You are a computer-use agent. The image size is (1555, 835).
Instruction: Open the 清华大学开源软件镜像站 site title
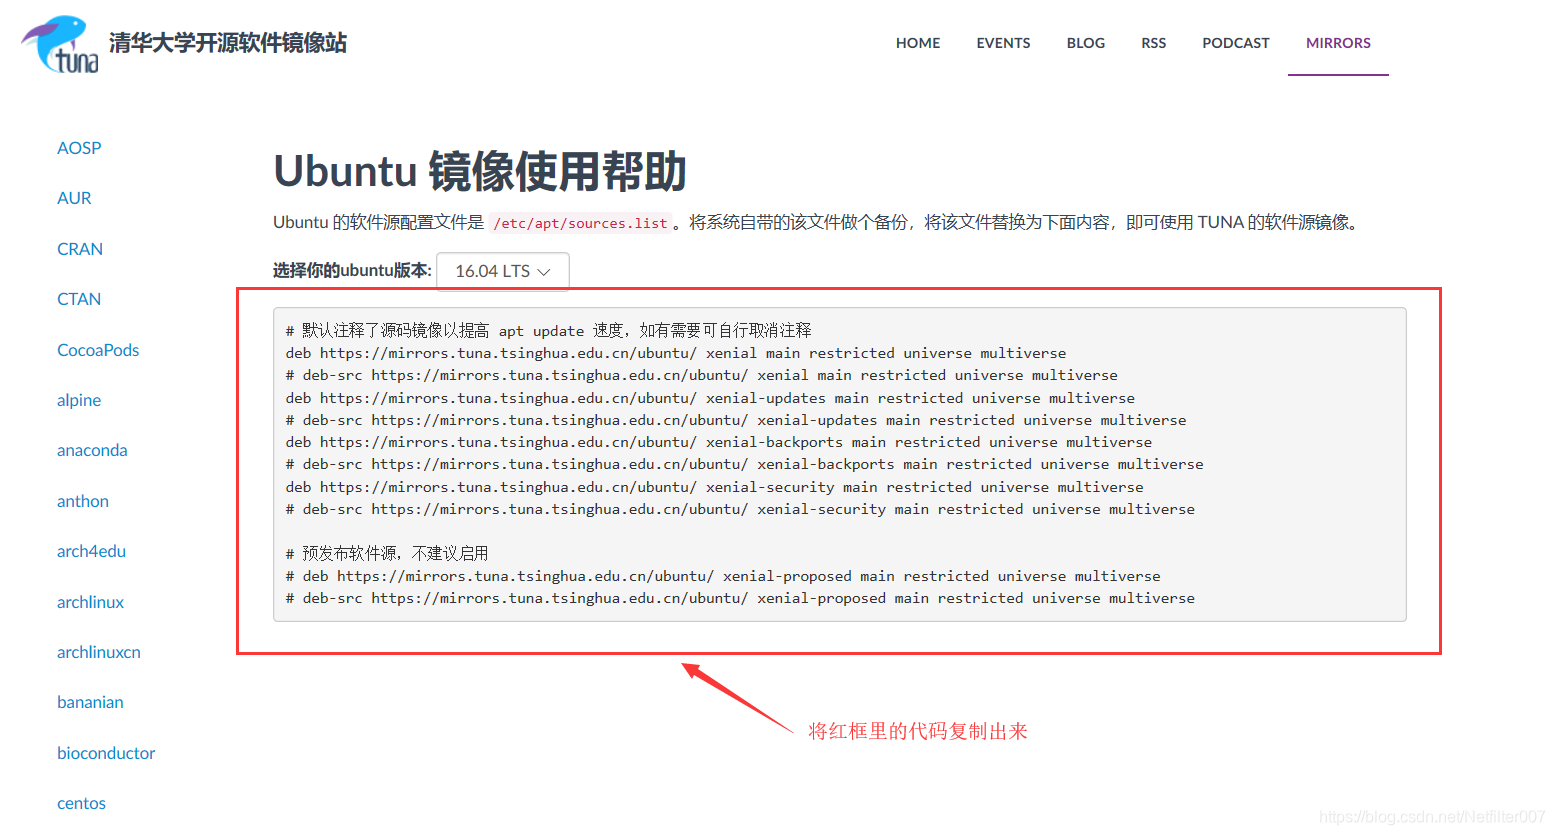pos(228,43)
